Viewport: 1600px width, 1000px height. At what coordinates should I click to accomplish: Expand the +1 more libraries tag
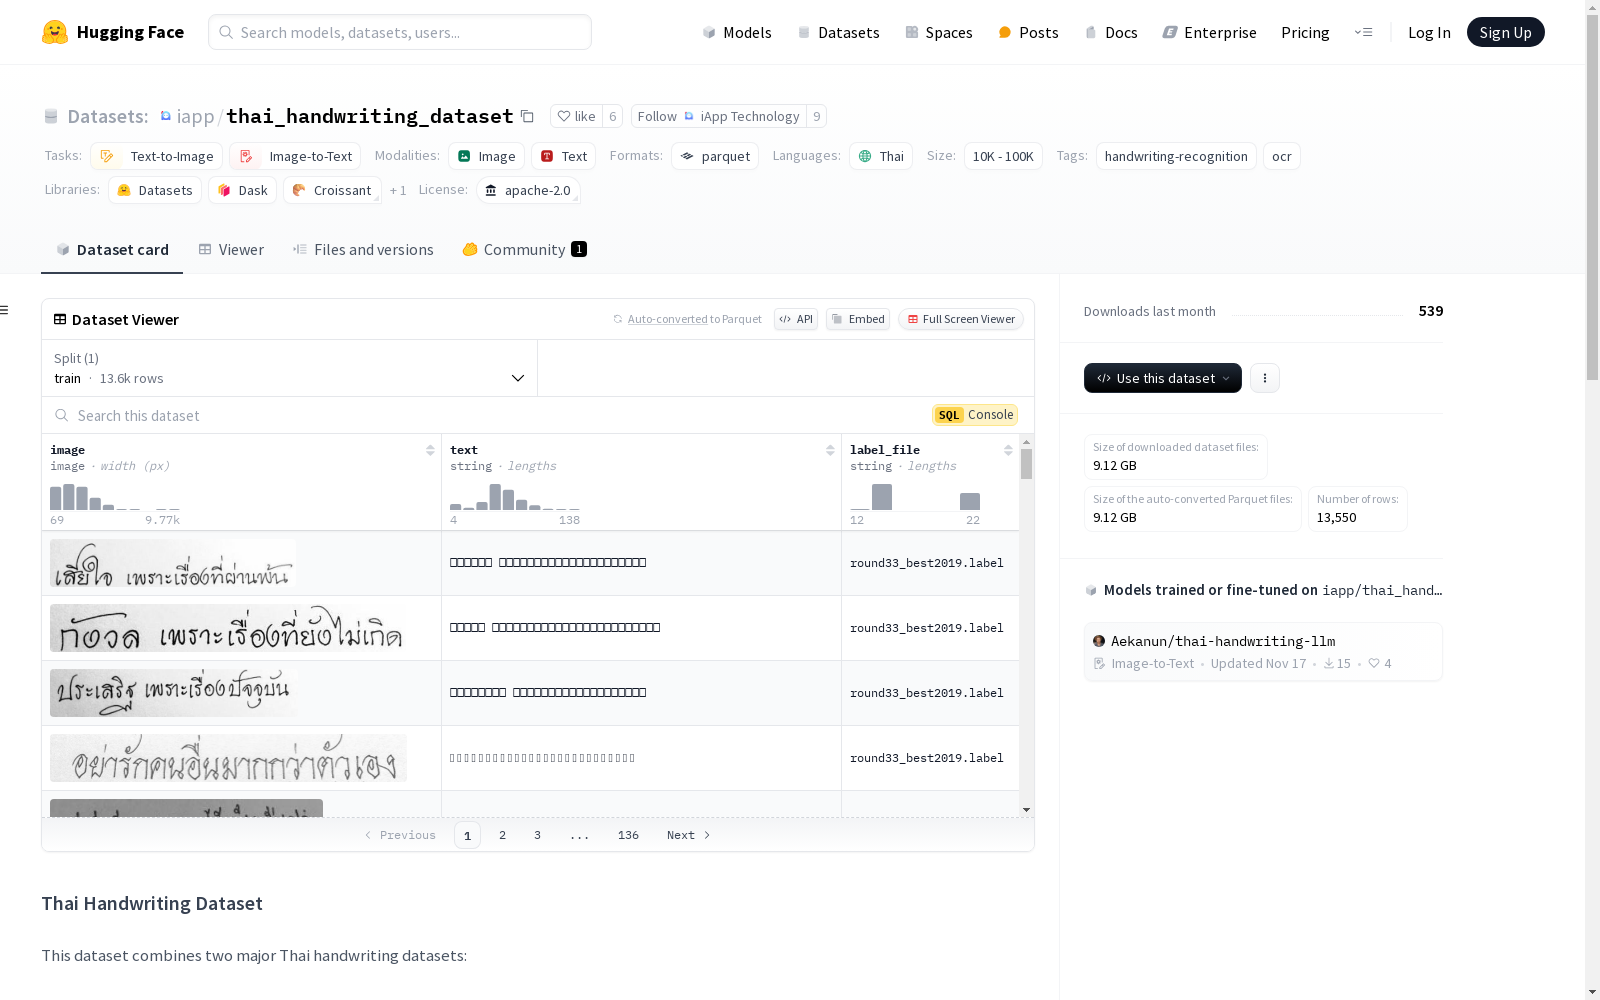[x=398, y=190]
